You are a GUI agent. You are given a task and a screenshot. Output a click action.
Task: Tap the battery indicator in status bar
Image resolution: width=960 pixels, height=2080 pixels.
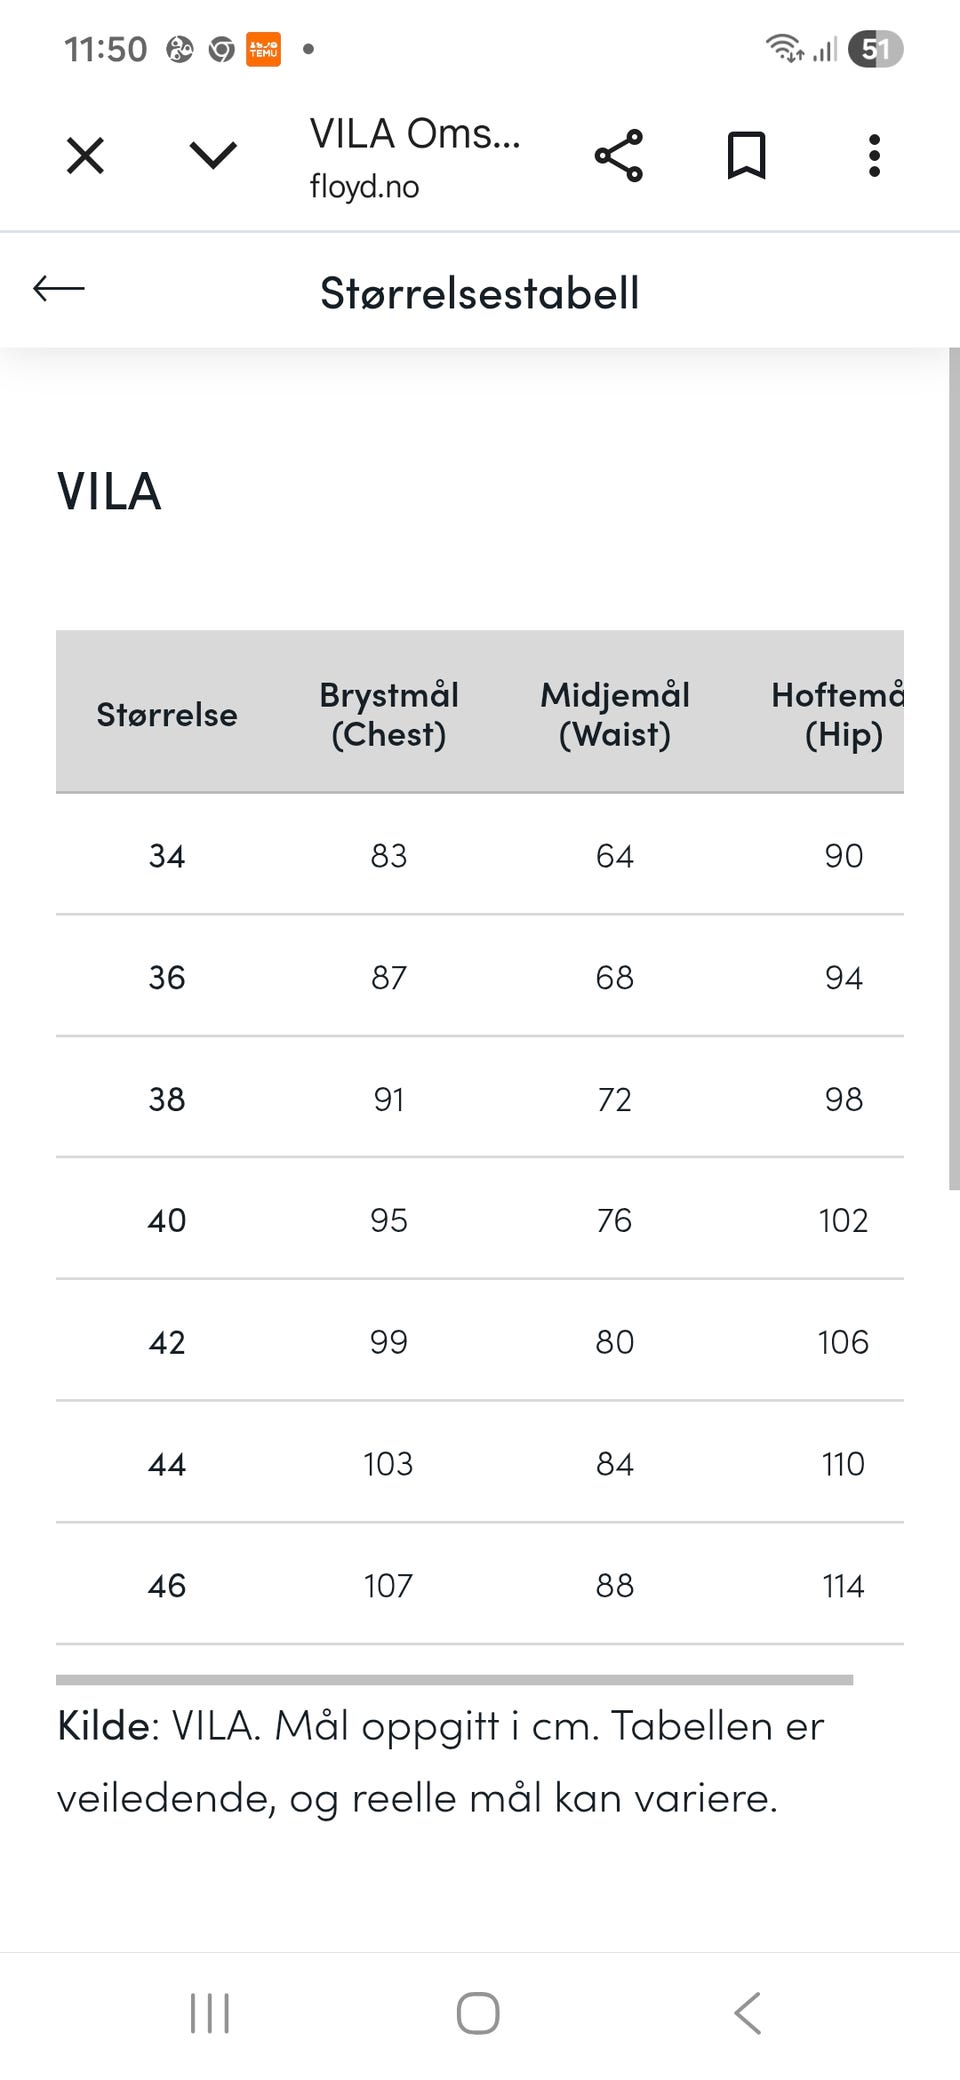click(875, 49)
